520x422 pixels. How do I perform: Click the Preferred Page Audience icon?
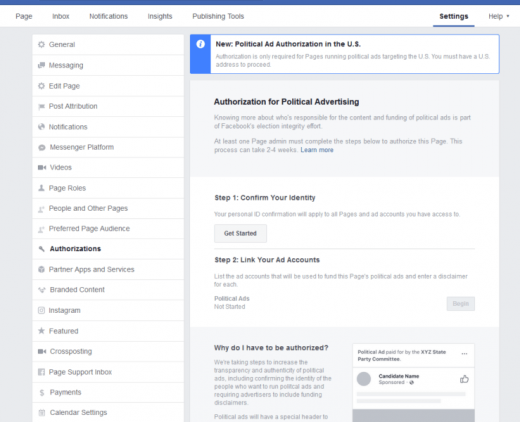[41, 229]
